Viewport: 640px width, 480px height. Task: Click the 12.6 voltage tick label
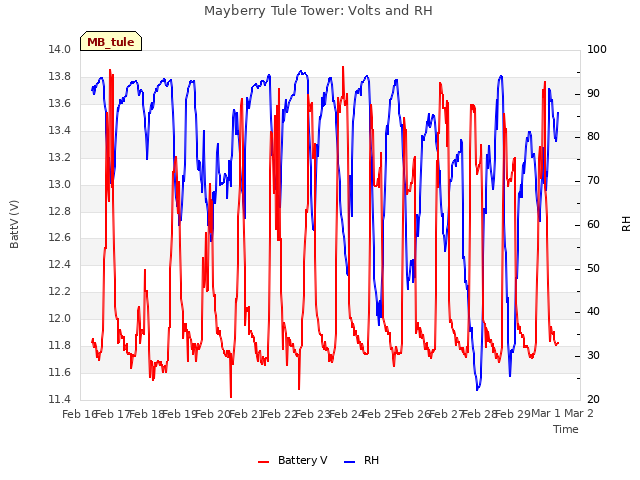[59, 238]
